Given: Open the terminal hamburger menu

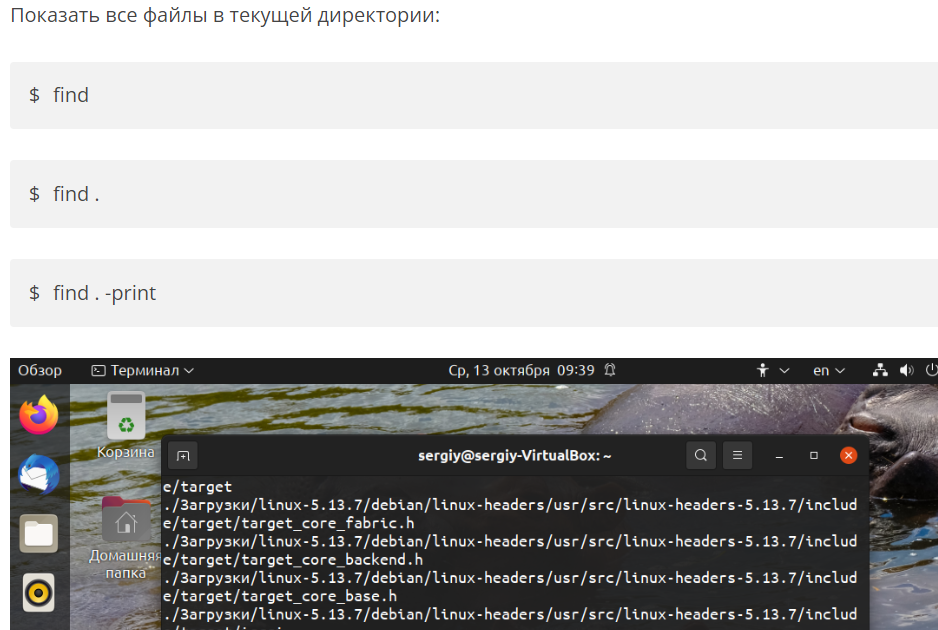Looking at the screenshot, I should (738, 455).
